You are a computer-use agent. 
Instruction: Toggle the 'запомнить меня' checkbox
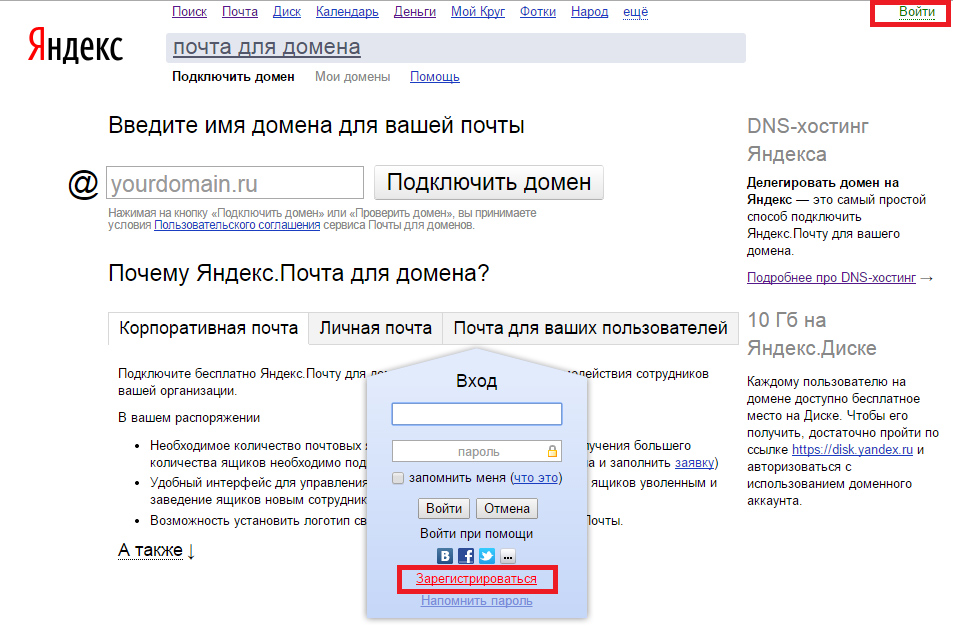(x=397, y=478)
